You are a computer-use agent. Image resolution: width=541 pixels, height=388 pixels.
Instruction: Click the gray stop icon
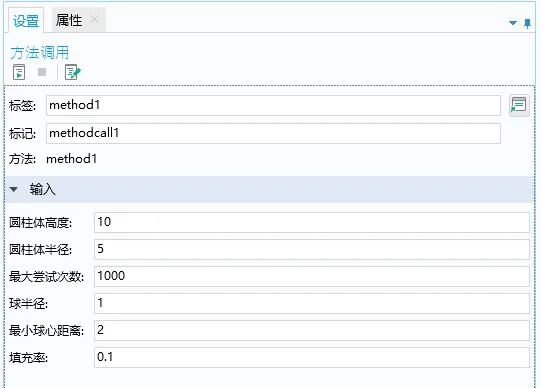point(42,72)
